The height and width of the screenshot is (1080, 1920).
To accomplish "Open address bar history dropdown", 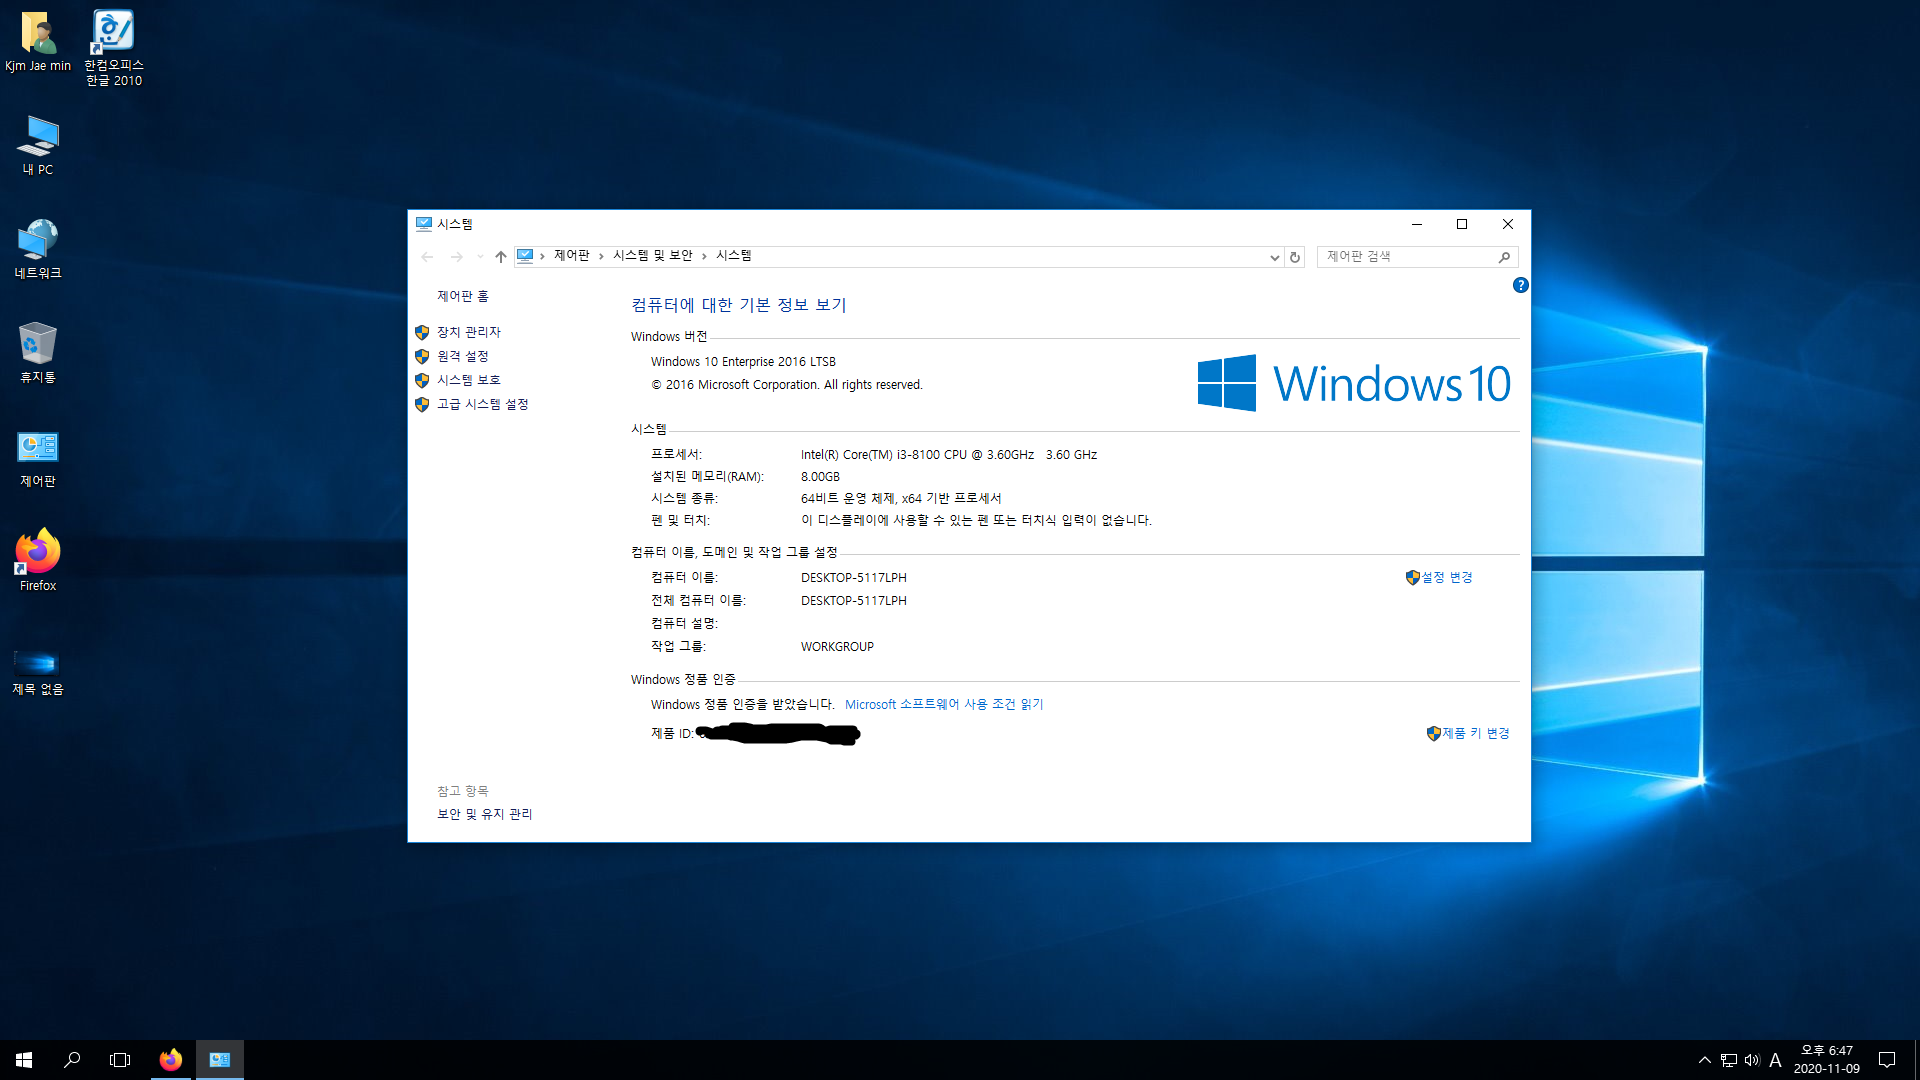I will 1274,257.
